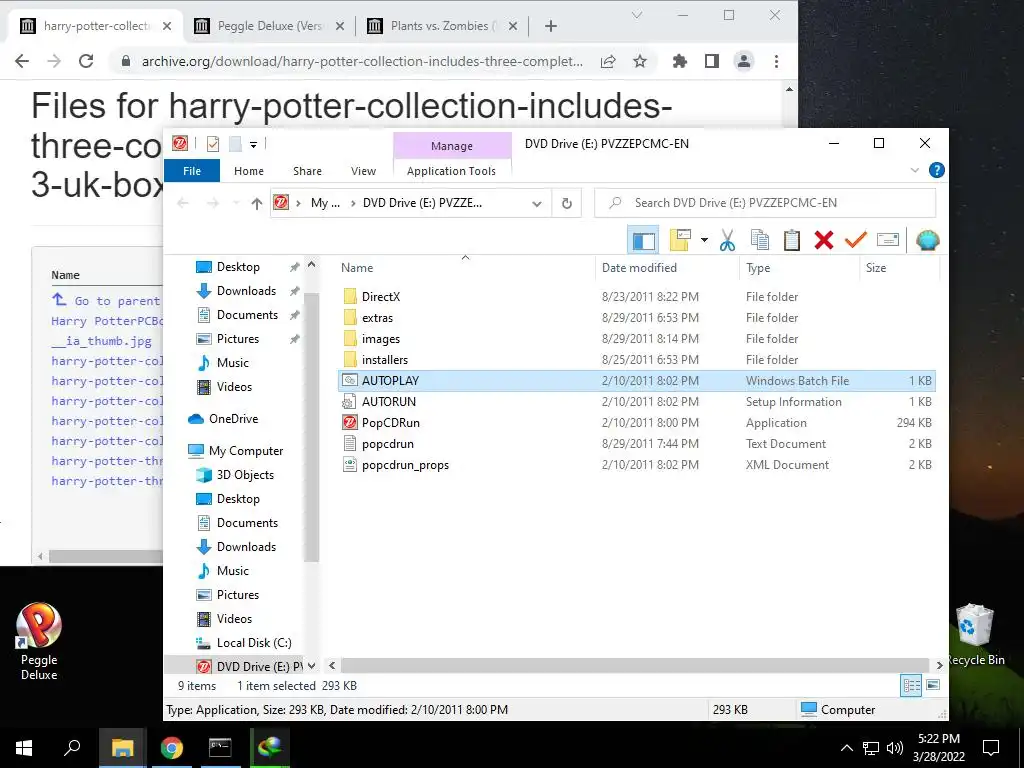Open a new Chrome tab

pos(551,26)
